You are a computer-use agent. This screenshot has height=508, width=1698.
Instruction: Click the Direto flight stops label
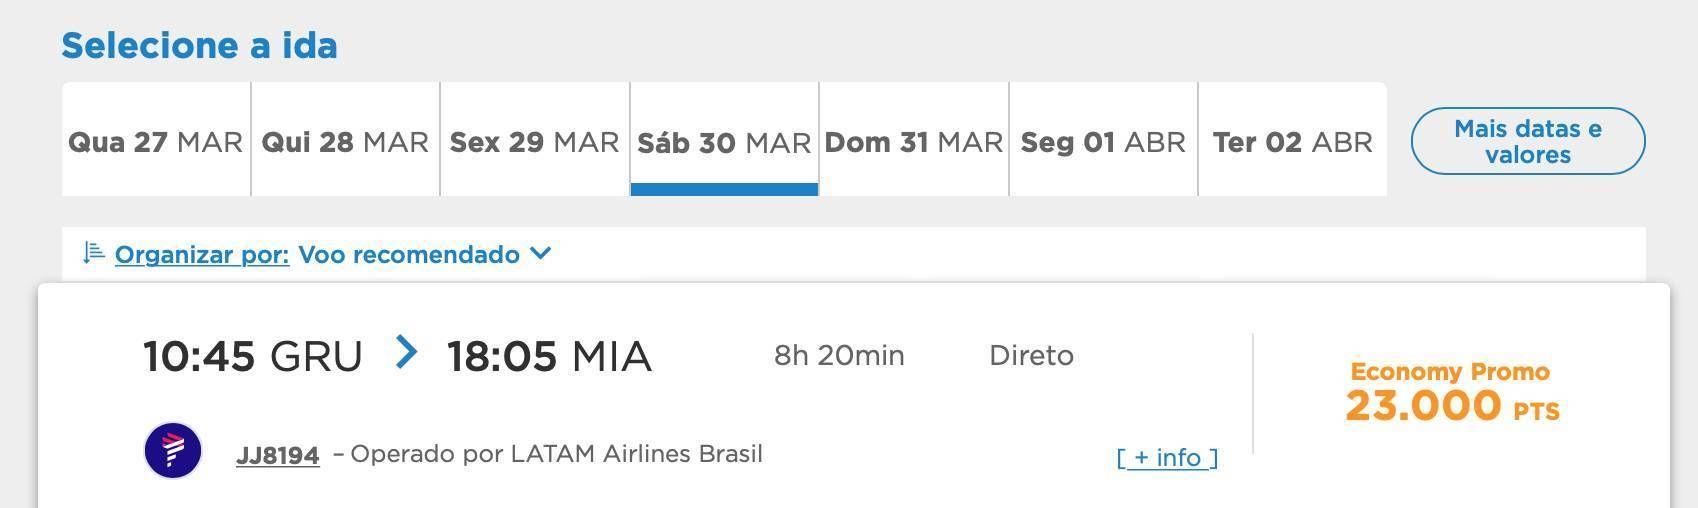click(x=1031, y=355)
